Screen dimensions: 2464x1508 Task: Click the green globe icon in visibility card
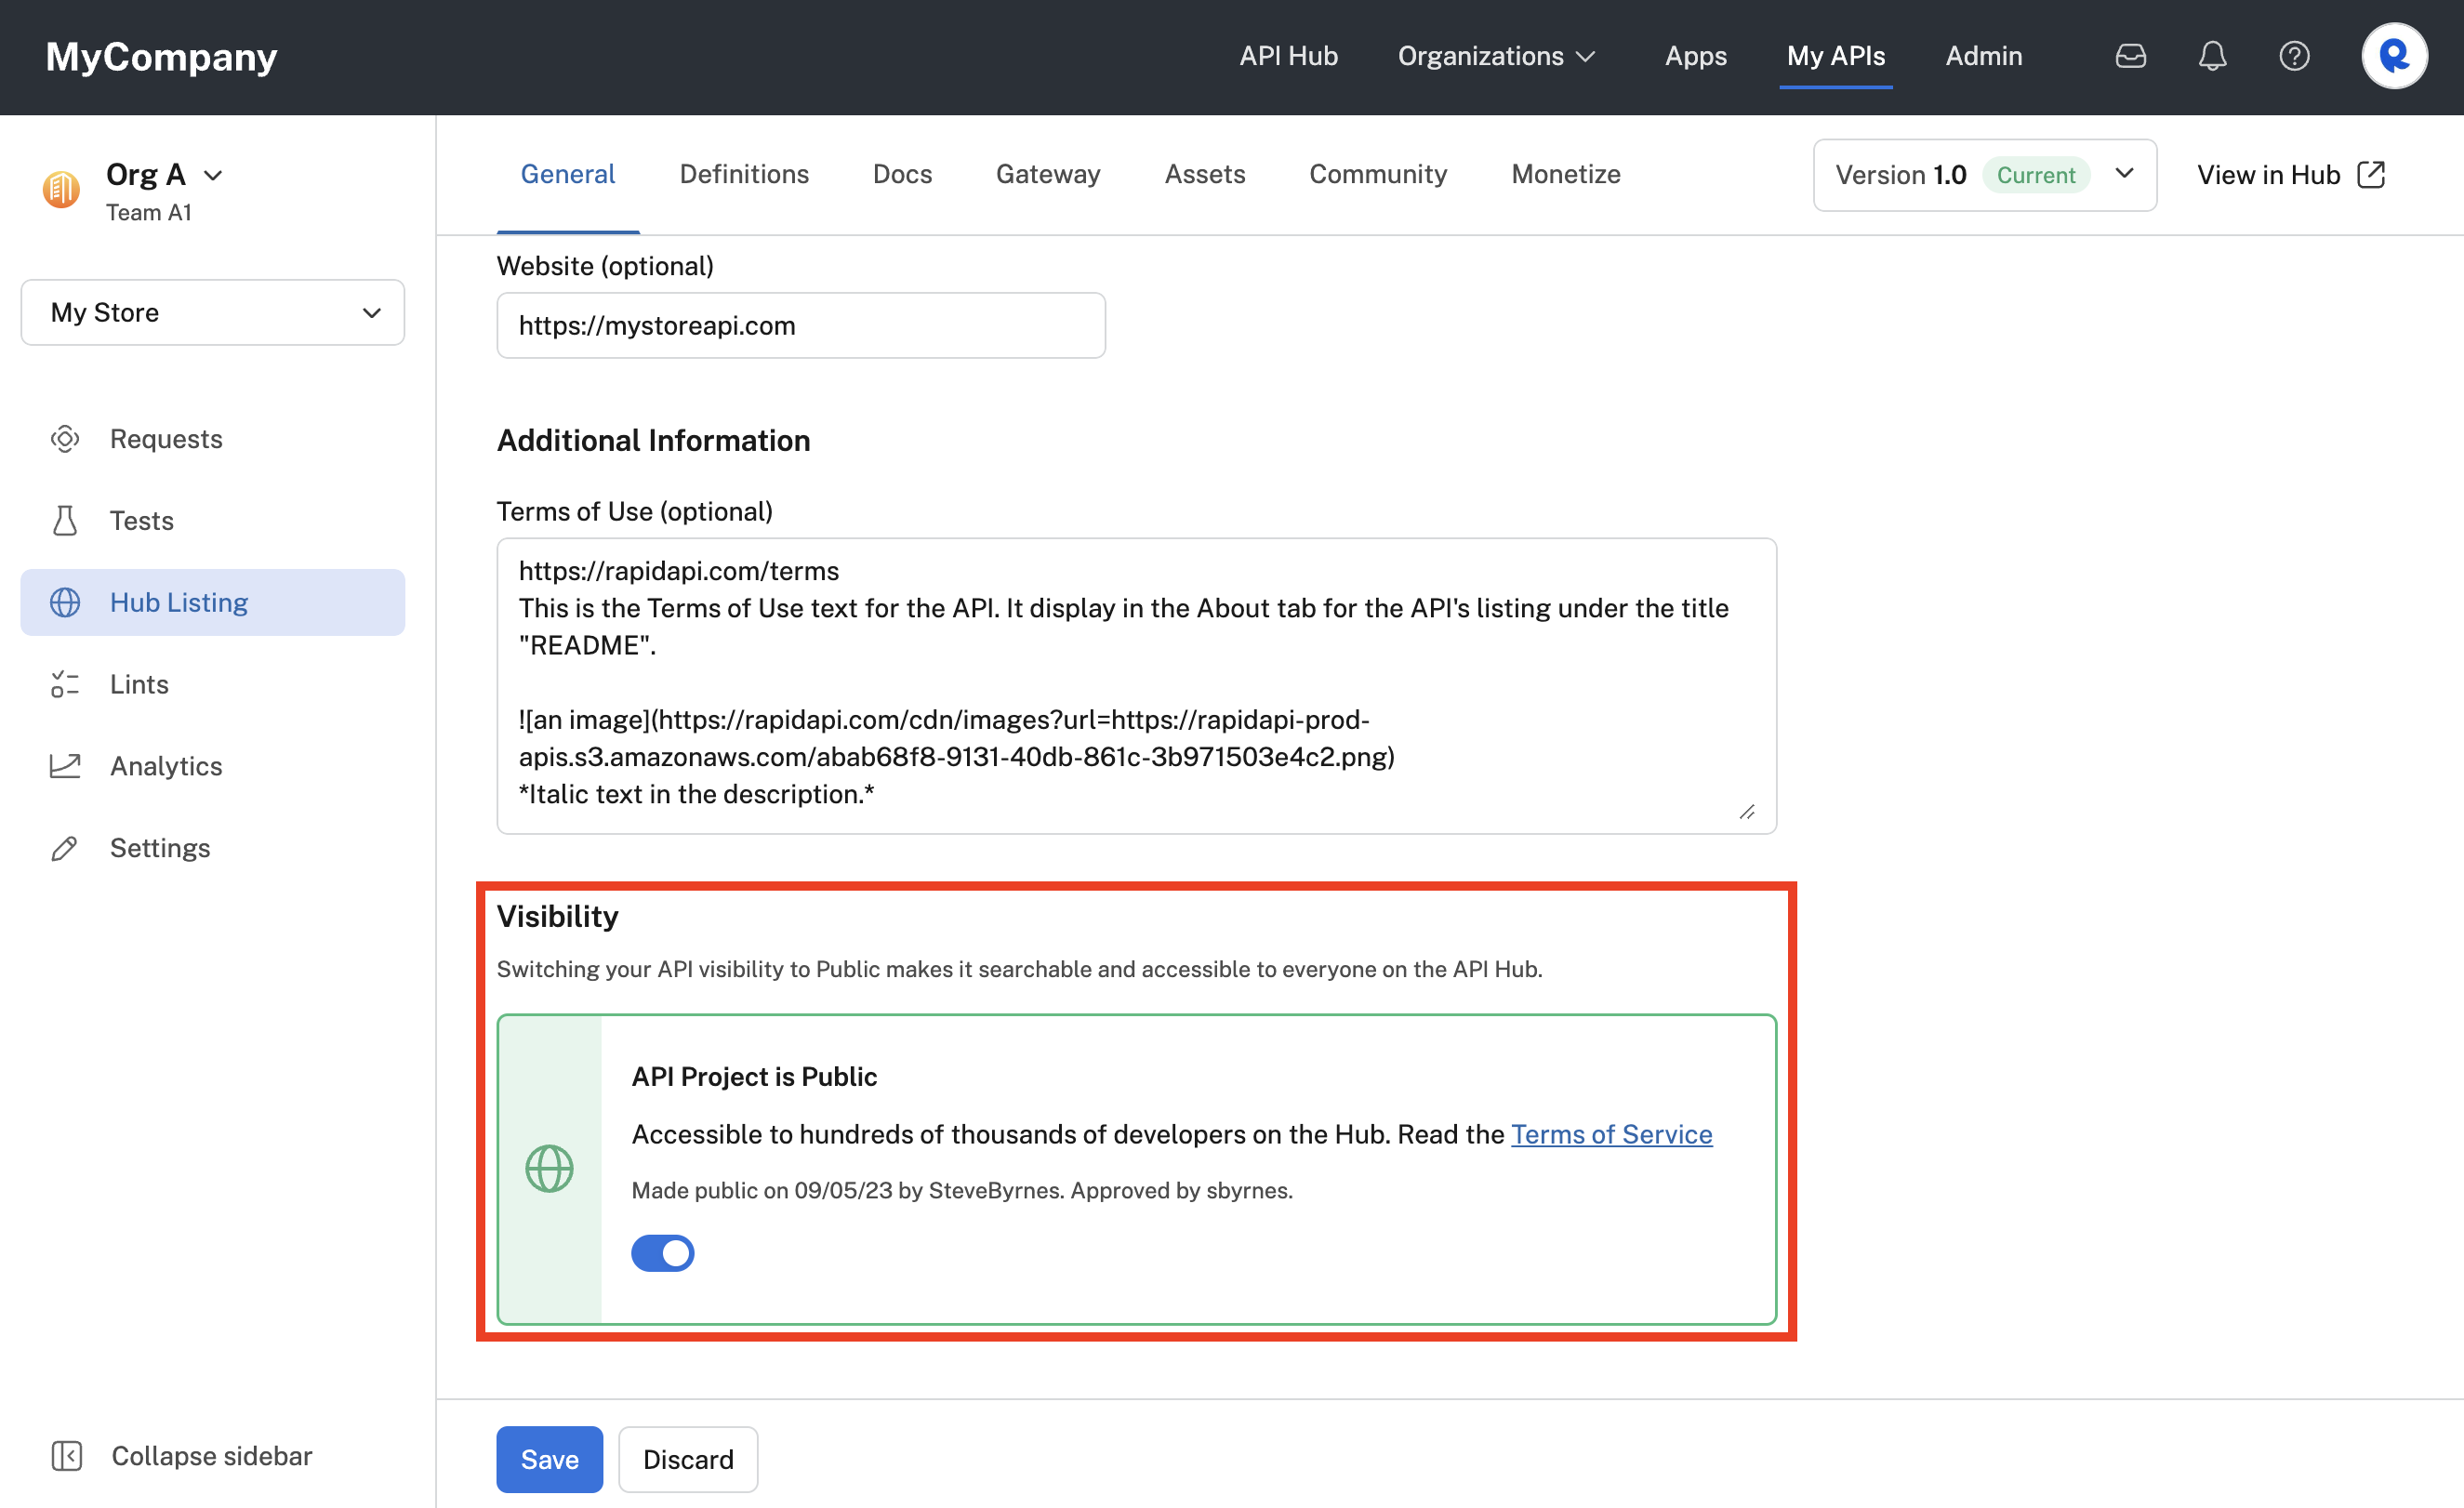(x=550, y=1168)
